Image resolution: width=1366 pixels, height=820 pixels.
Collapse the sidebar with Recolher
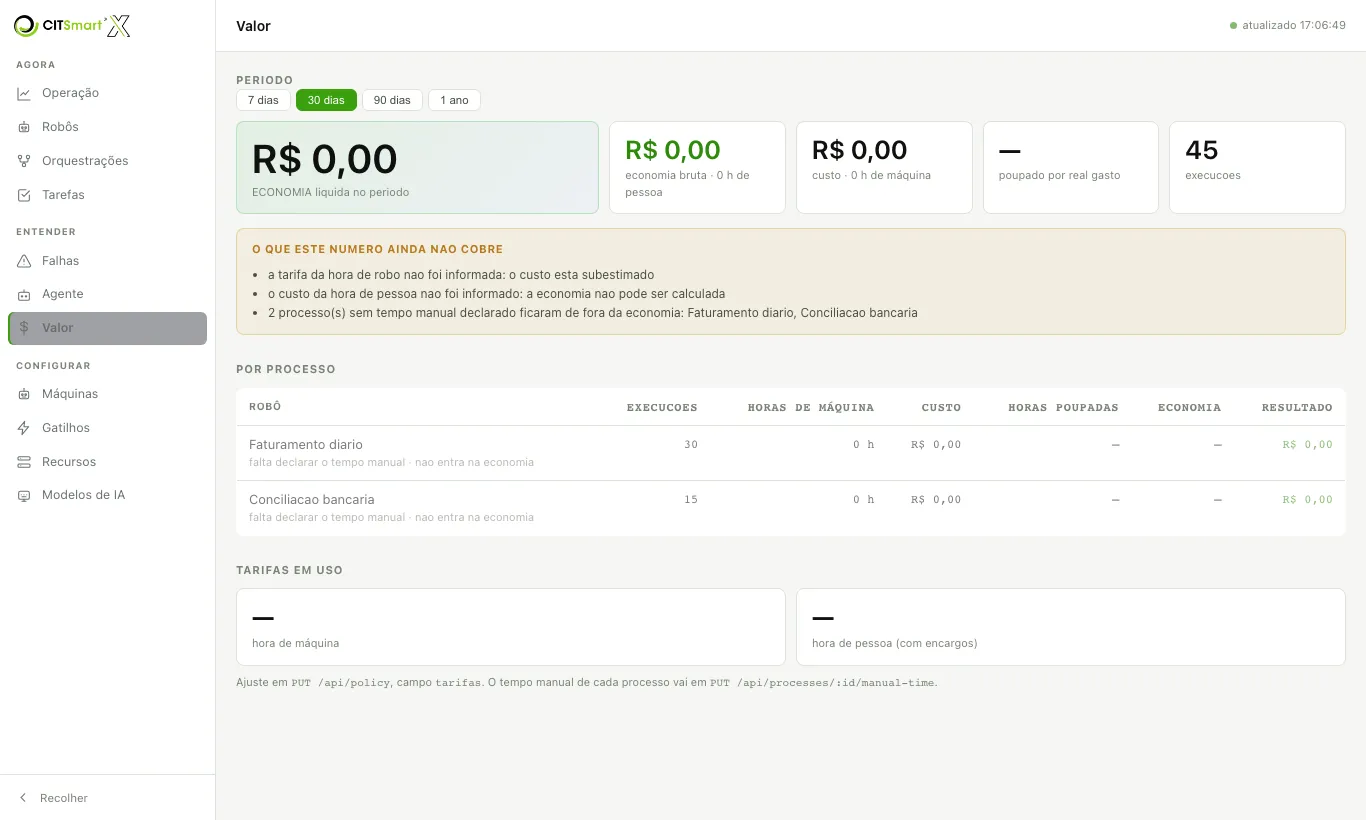click(x=108, y=798)
